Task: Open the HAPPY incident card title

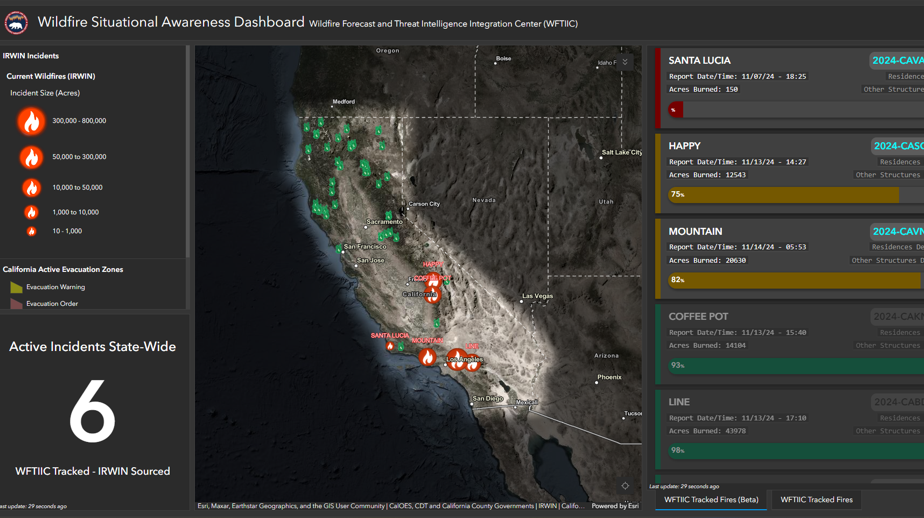Action: [685, 146]
